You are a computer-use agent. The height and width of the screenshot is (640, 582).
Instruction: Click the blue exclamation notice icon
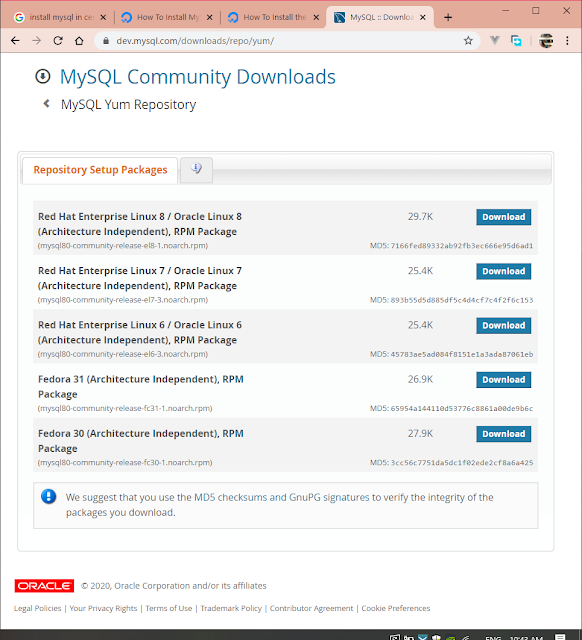click(x=49, y=496)
